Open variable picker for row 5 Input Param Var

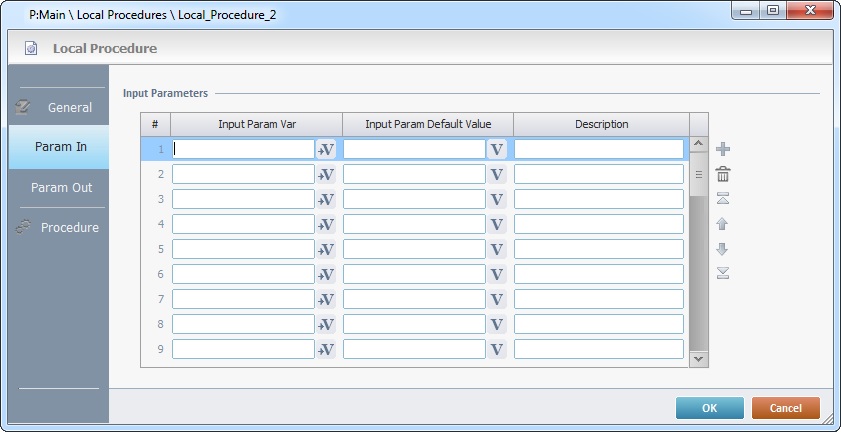point(326,249)
